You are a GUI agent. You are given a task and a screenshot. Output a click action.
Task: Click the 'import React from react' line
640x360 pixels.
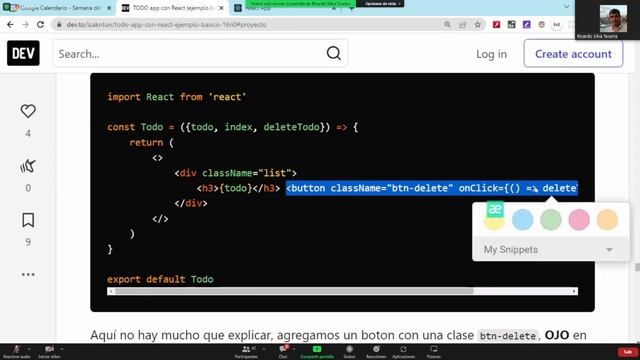pos(176,97)
